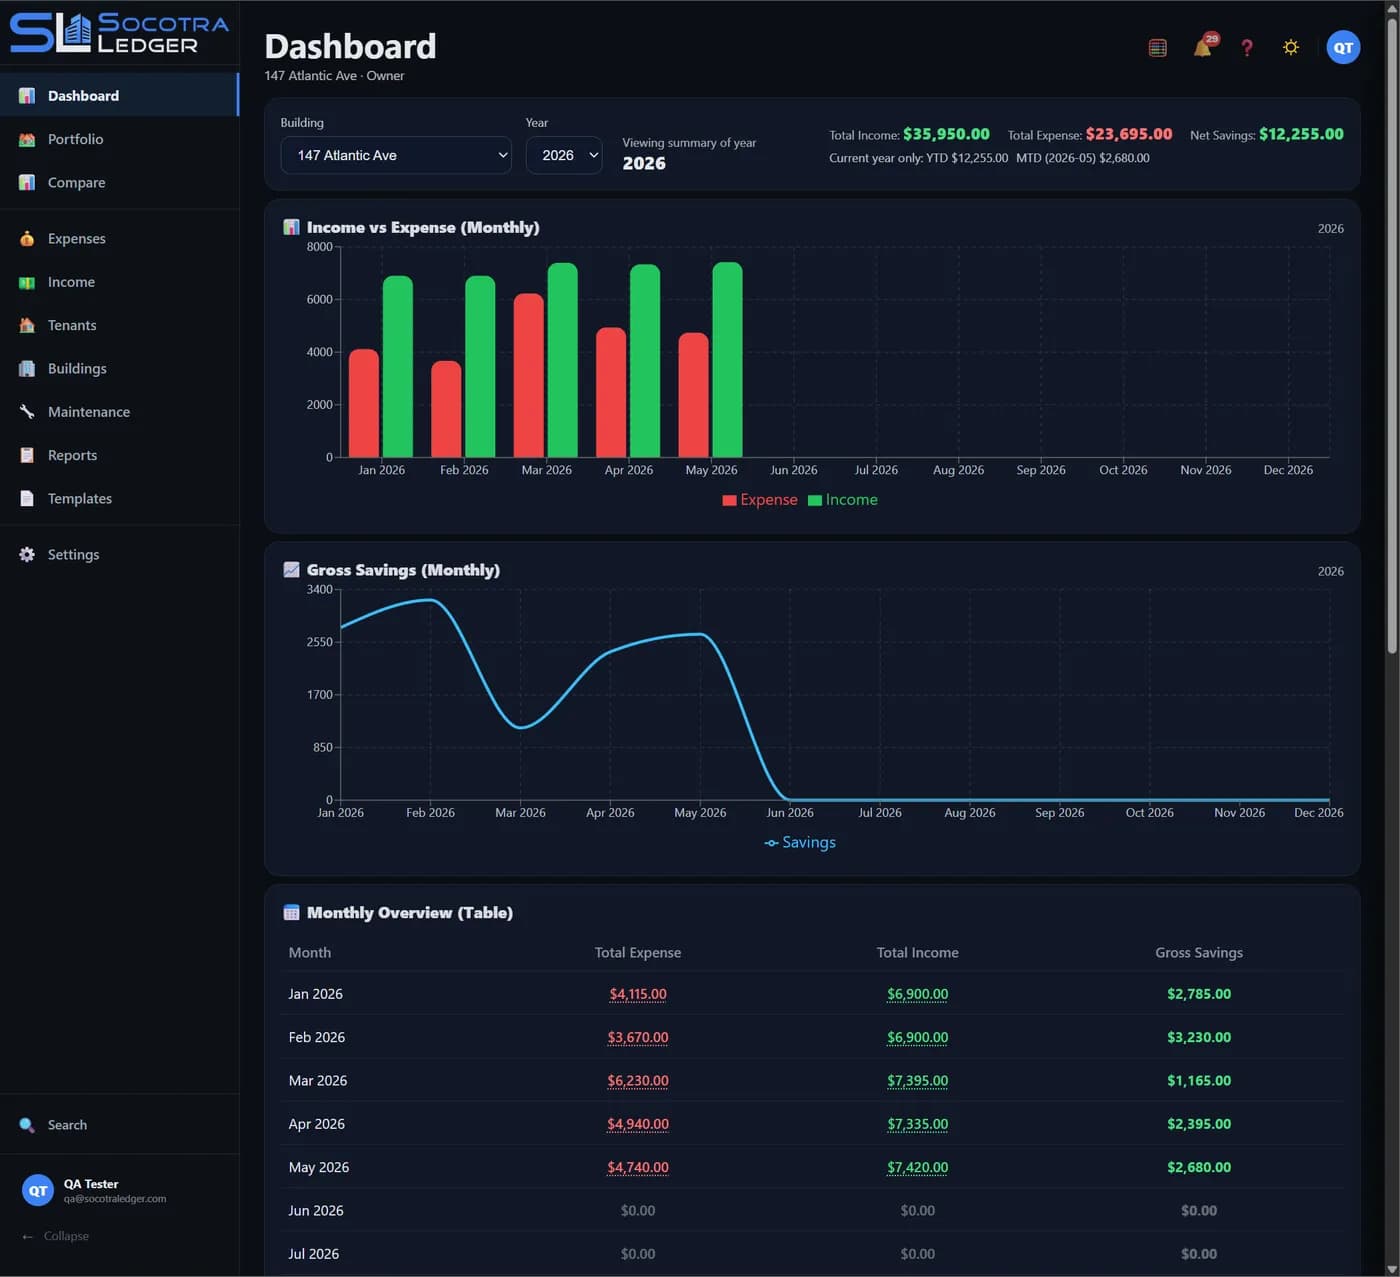Click the Socotra Ledger logo
The height and width of the screenshot is (1277, 1400).
coord(119,33)
